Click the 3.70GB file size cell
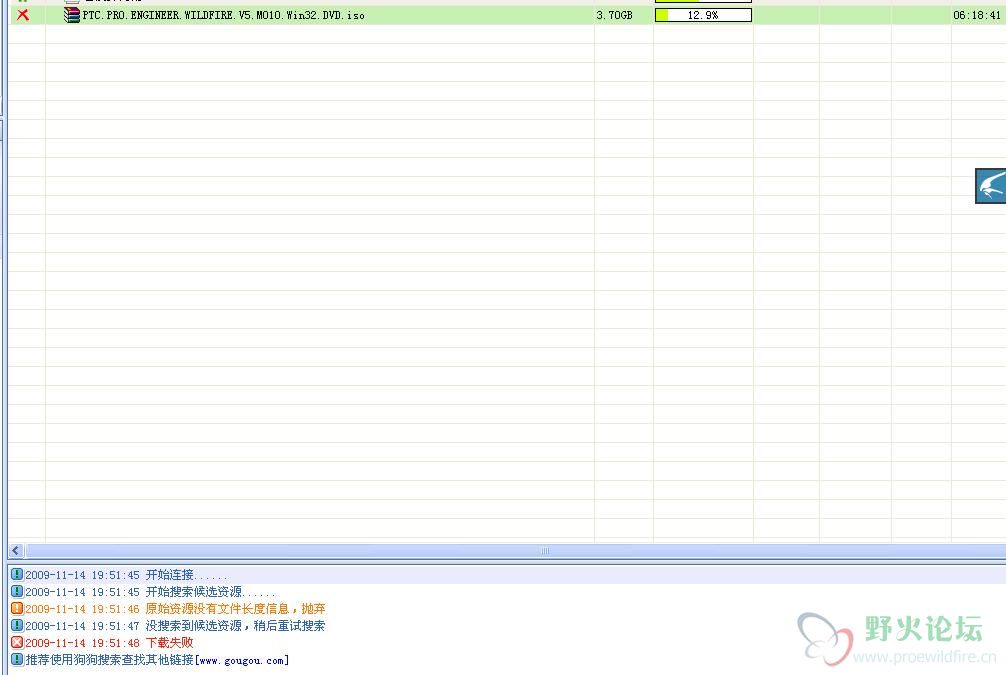 (x=614, y=15)
